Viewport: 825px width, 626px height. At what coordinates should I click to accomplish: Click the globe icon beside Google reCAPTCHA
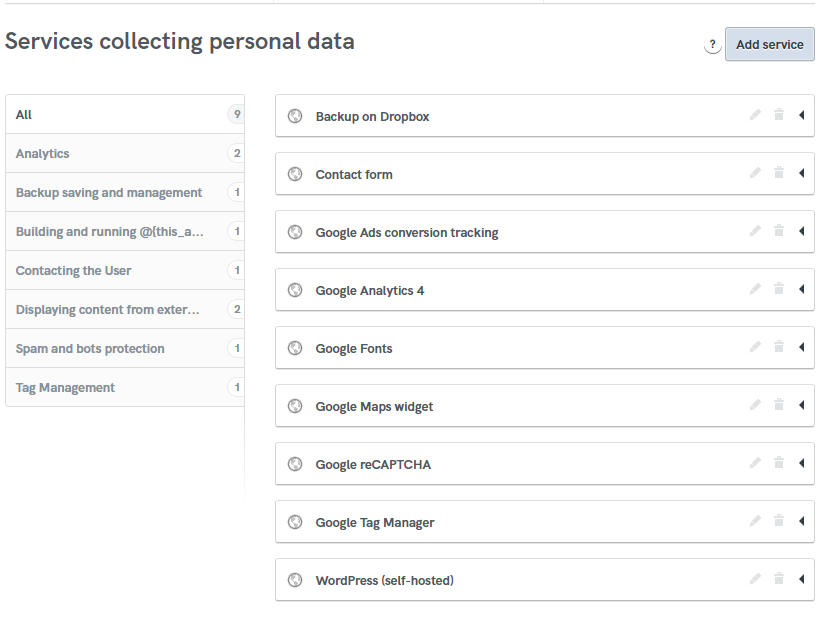(295, 464)
